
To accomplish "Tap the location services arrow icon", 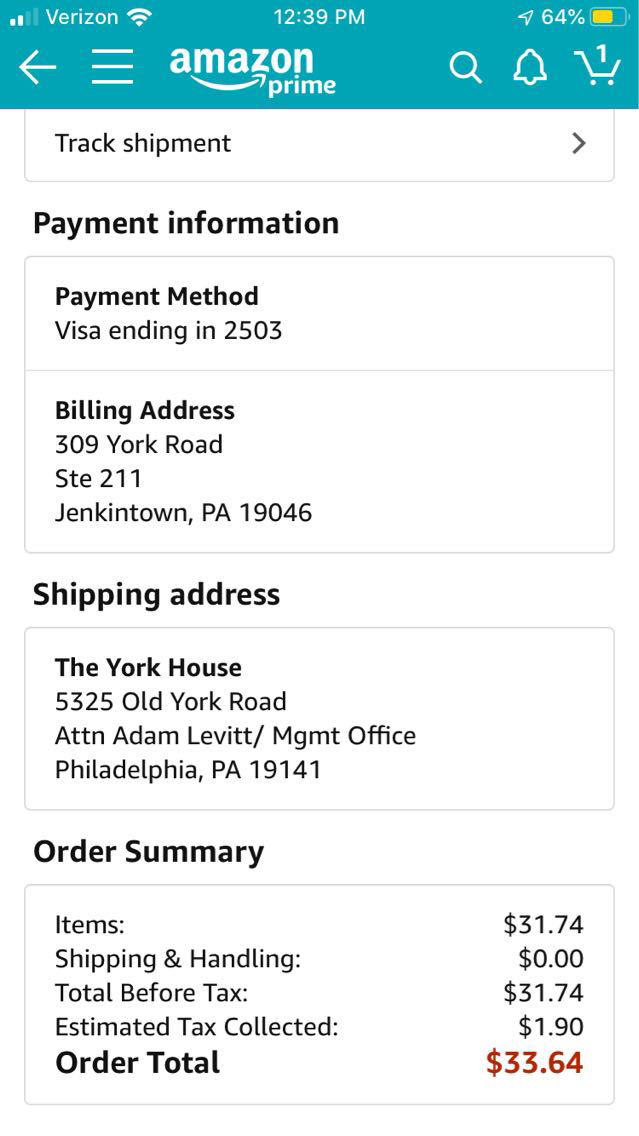I will click(x=525, y=17).
